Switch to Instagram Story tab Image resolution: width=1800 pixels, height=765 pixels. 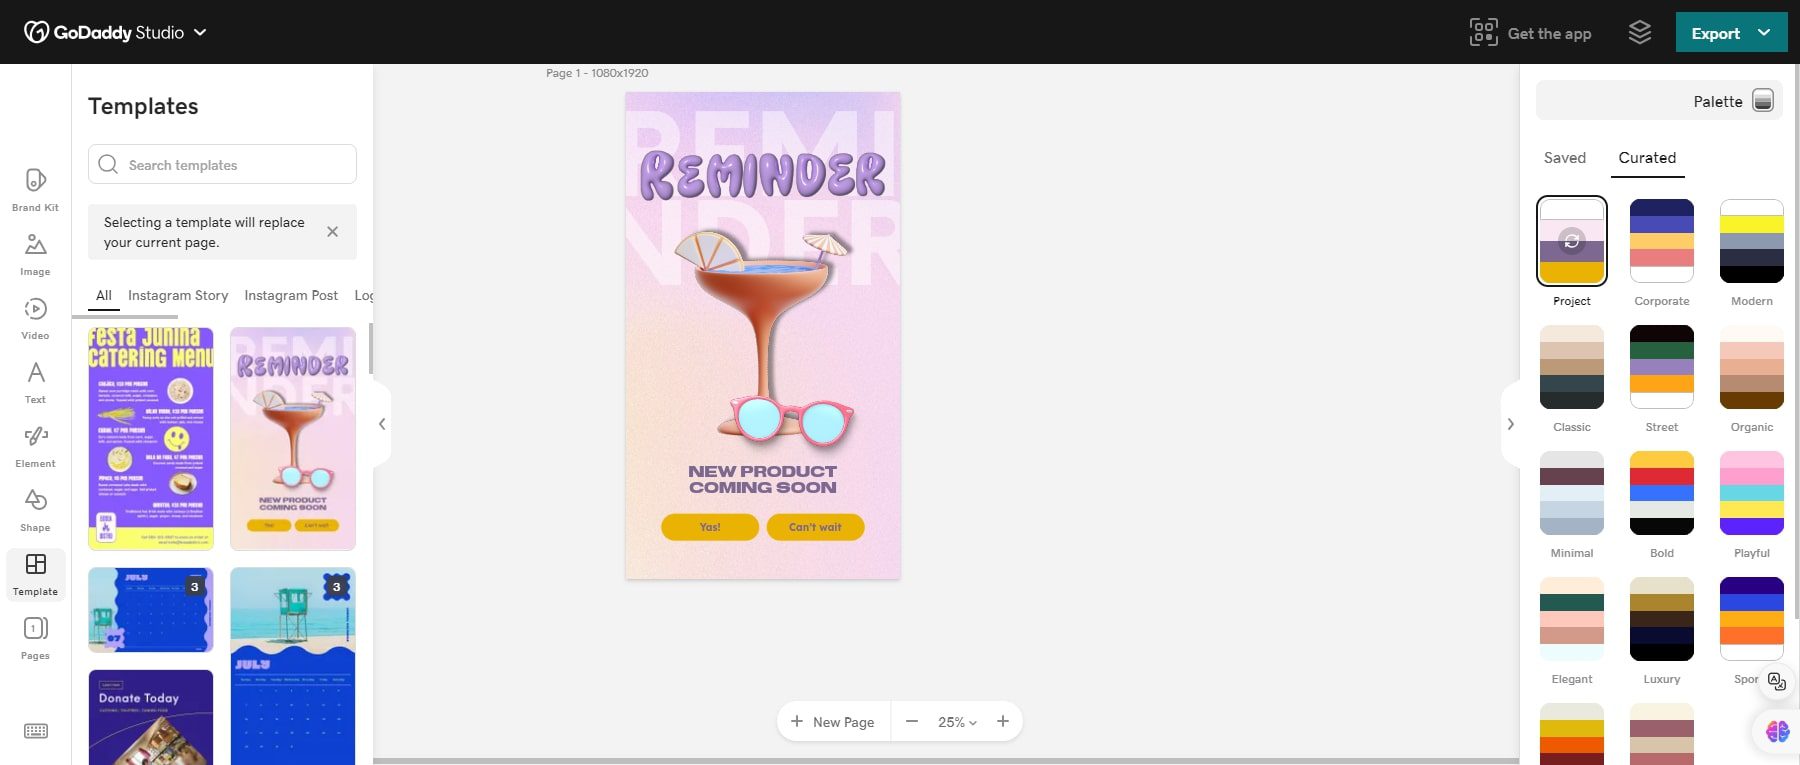coord(178,295)
